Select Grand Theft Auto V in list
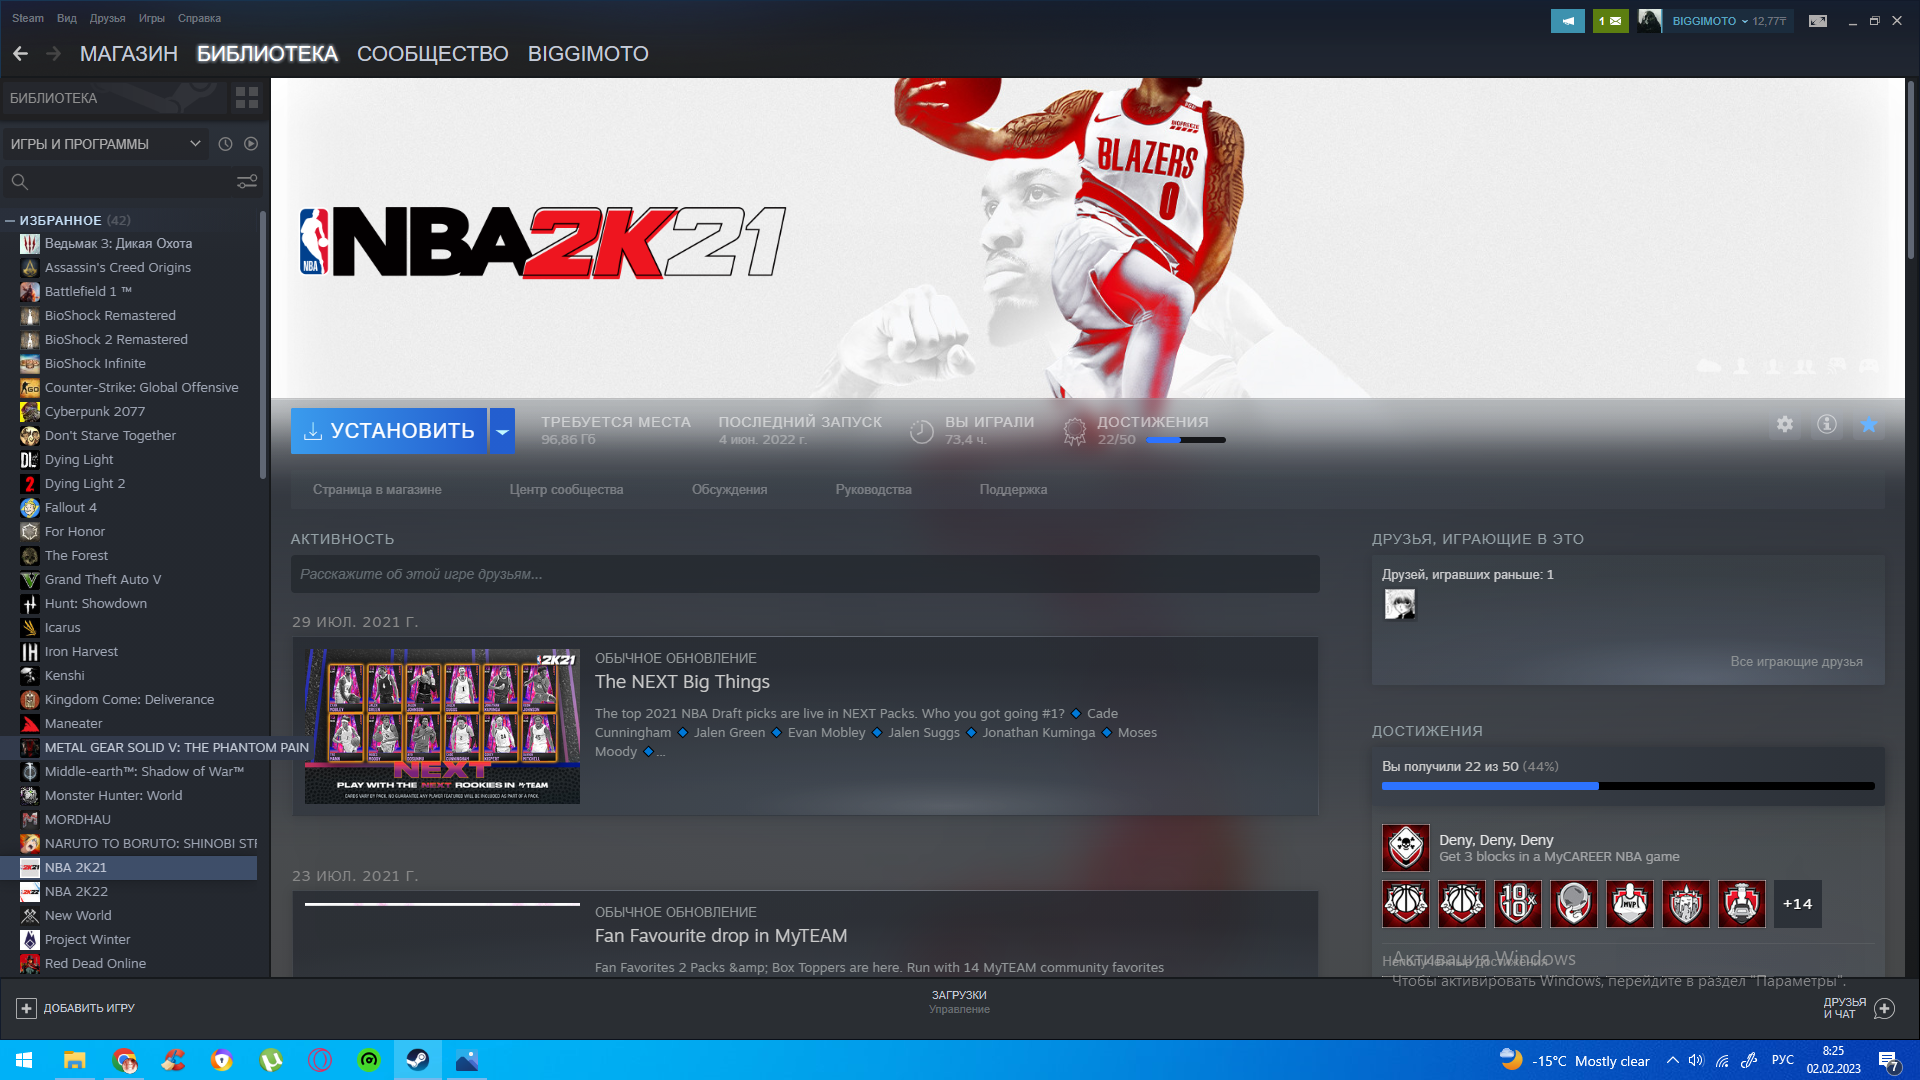The width and height of the screenshot is (1920, 1080). (130, 579)
